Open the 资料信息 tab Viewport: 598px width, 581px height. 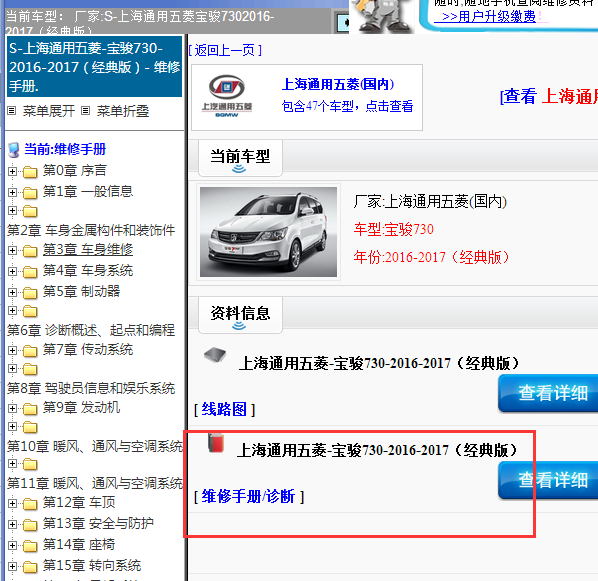click(x=240, y=315)
